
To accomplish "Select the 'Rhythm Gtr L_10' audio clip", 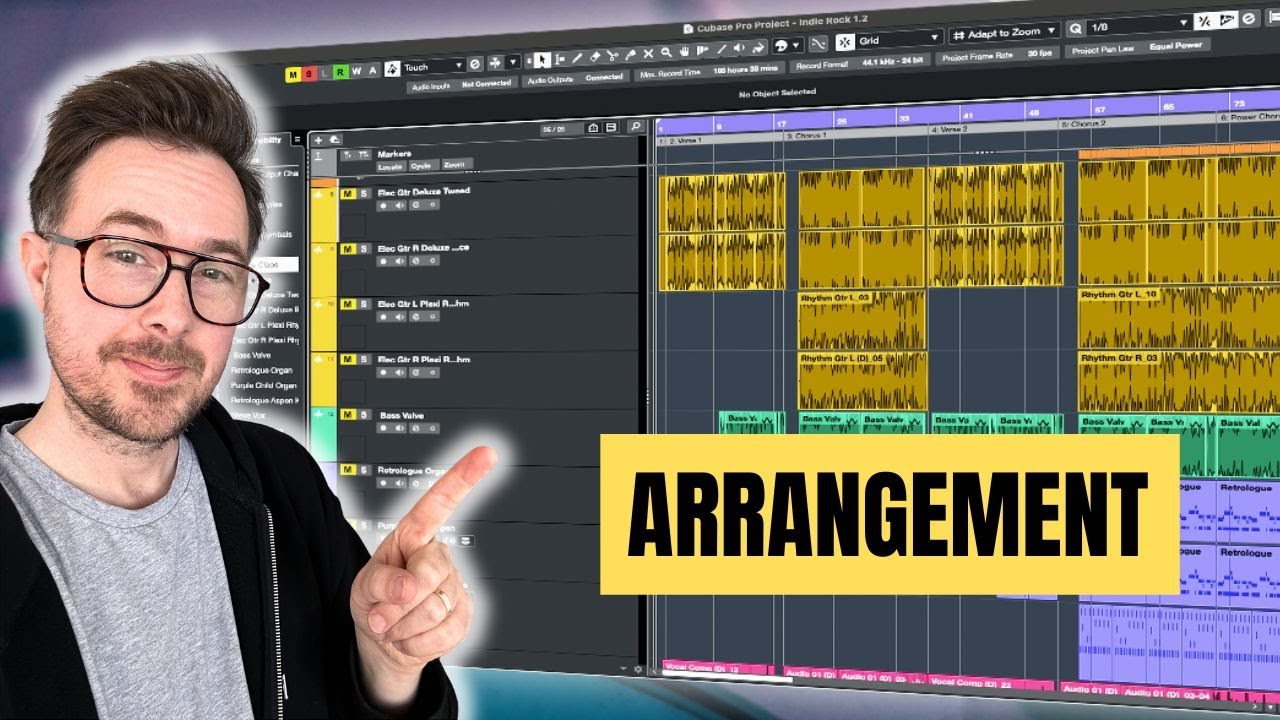I will pos(1179,318).
